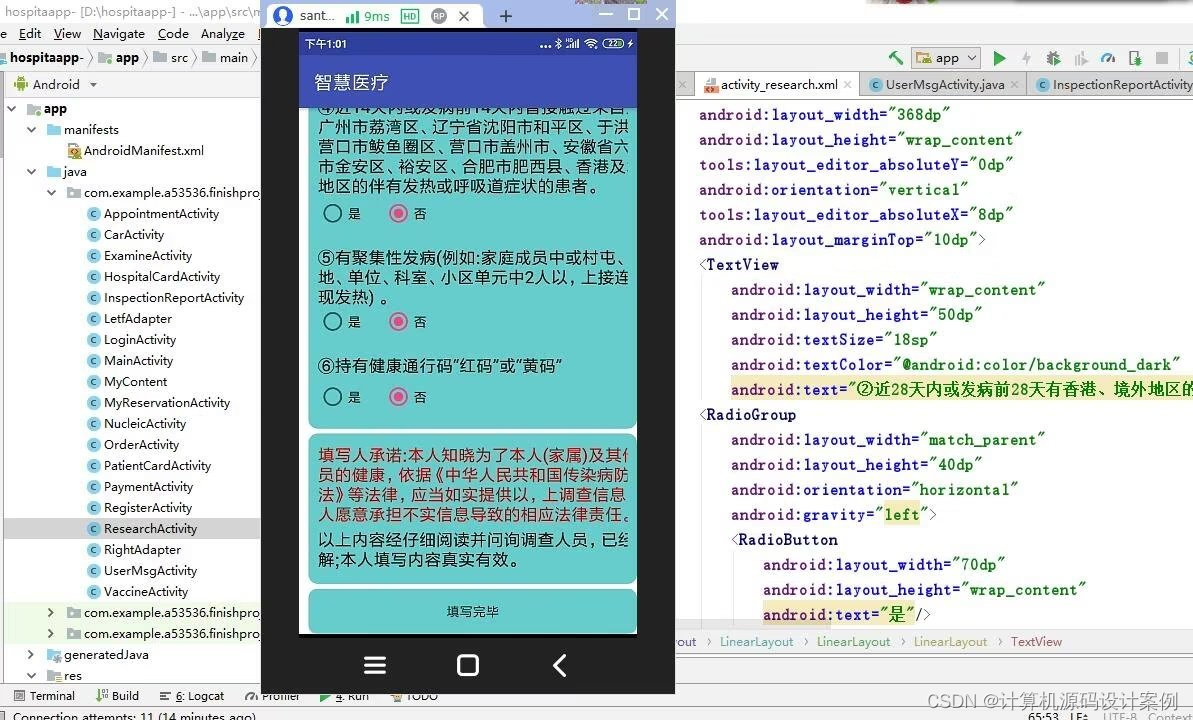Switch to the UserMsgActivity.java tab
This screenshot has width=1193, height=720.
943,84
